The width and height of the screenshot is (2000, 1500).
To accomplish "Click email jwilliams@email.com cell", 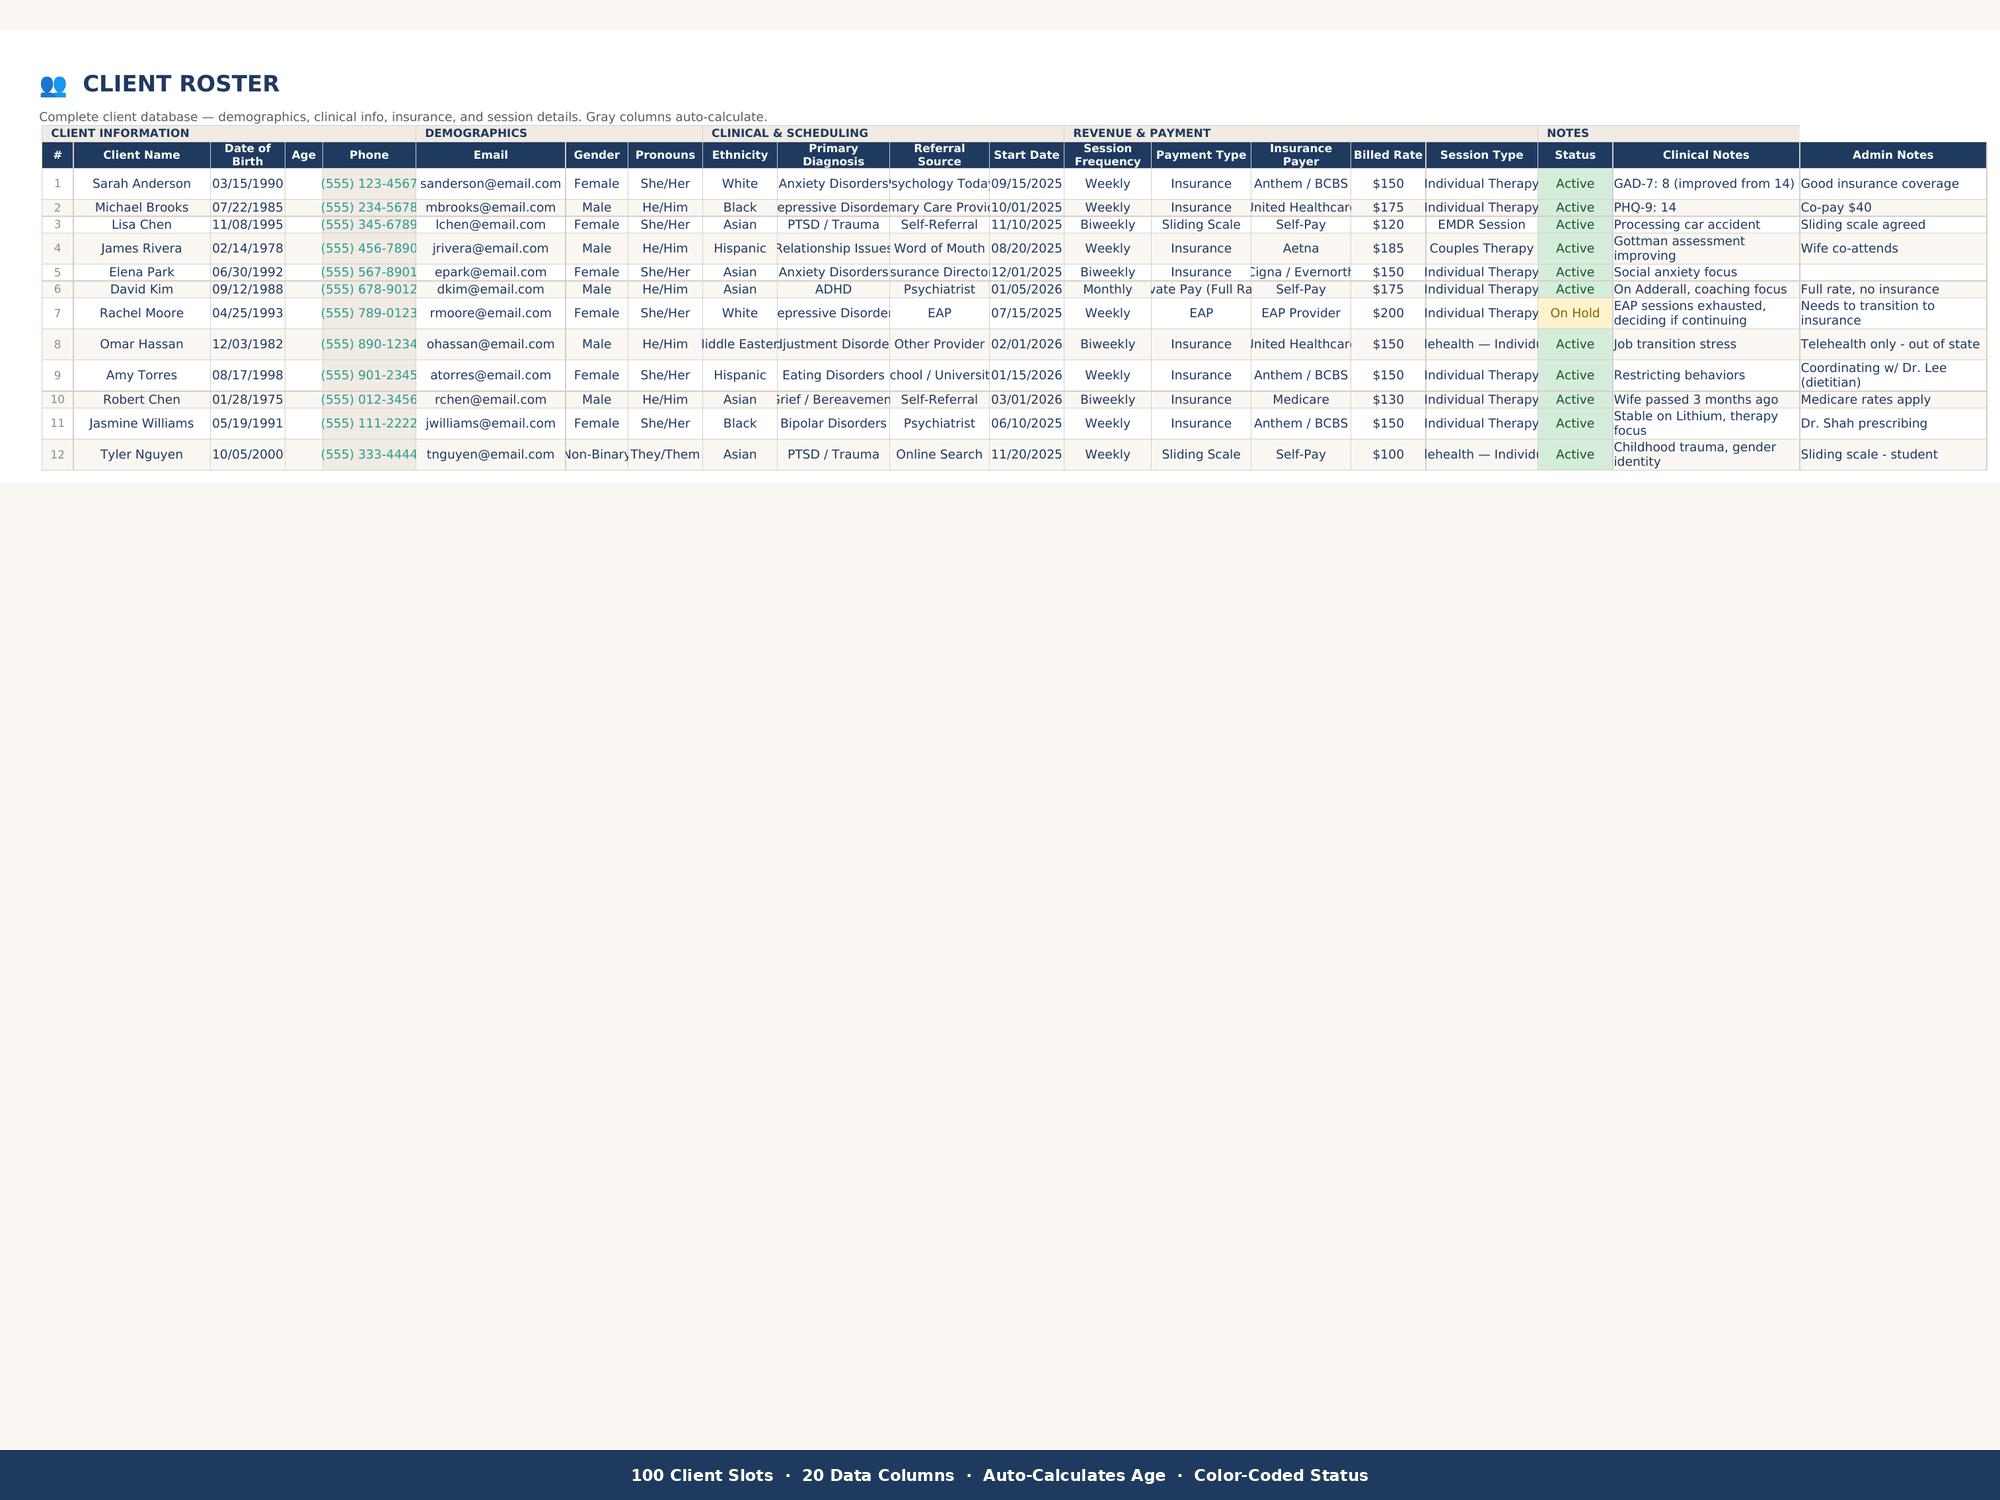I will click(490, 424).
